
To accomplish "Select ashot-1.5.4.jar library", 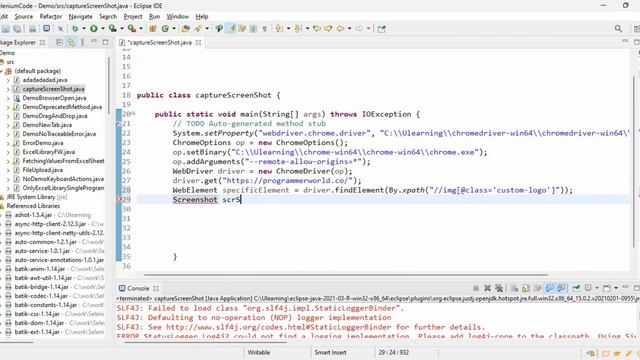I will (x=33, y=215).
